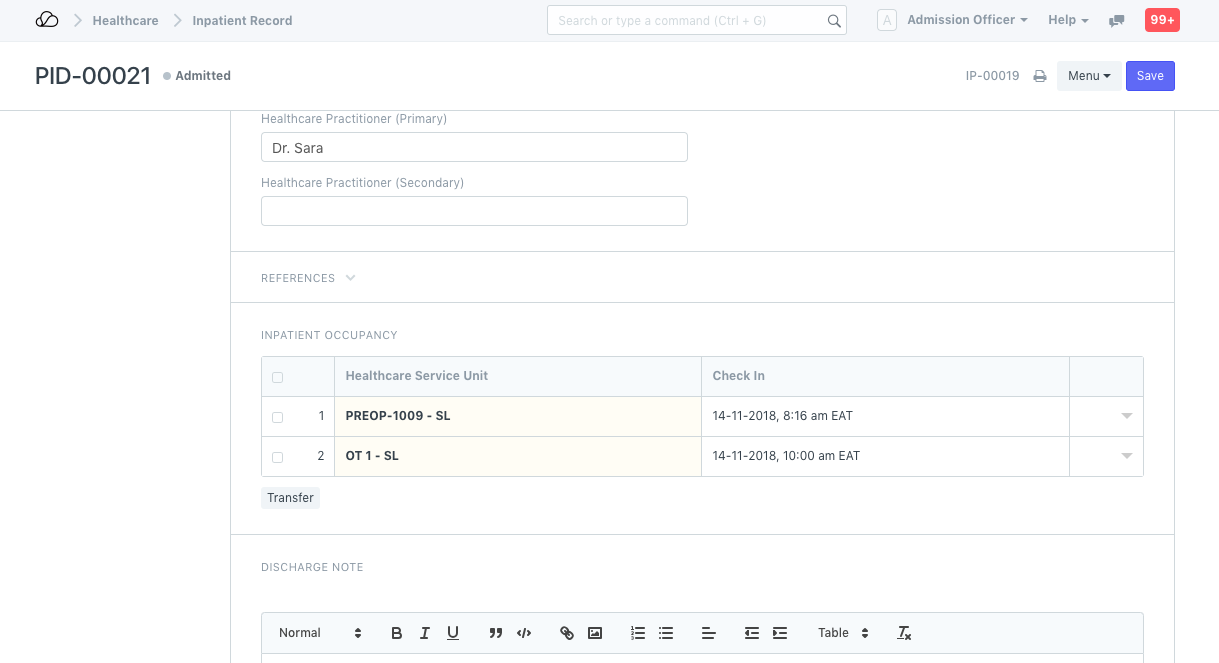Insert a code block in the editor
The image size is (1219, 663).
[523, 632]
